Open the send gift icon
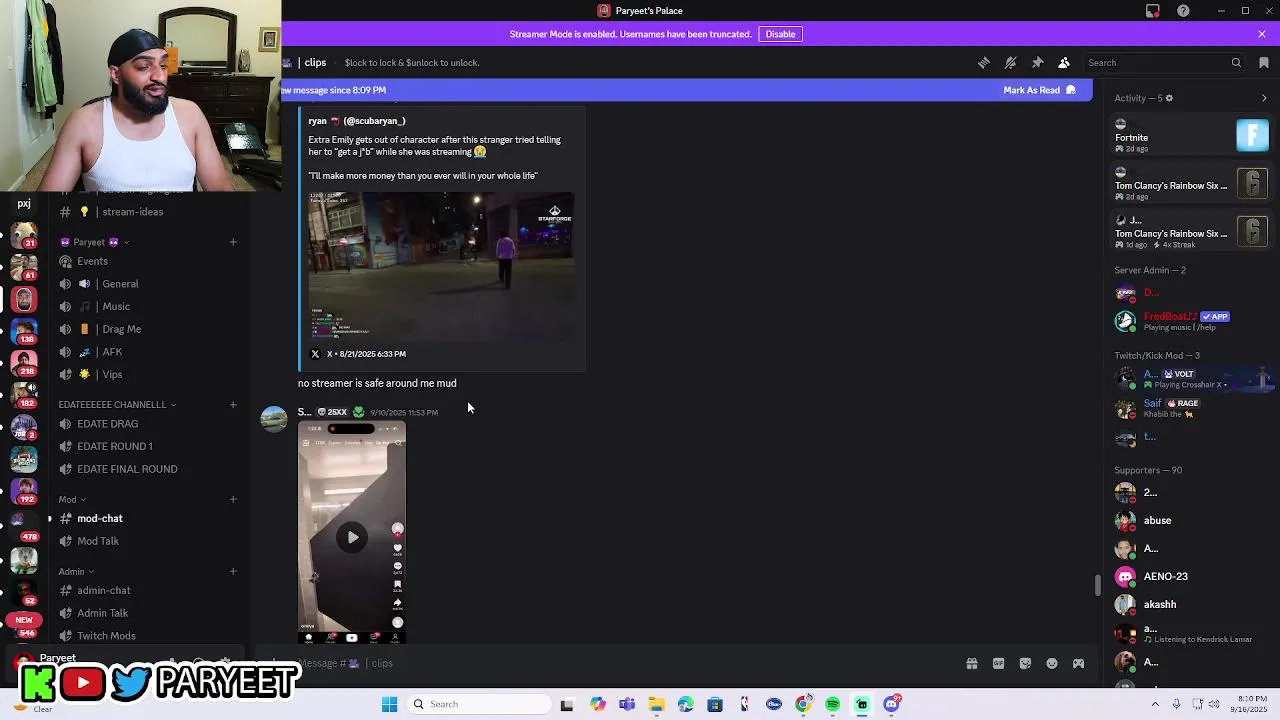Image resolution: width=1280 pixels, height=720 pixels. (971, 663)
